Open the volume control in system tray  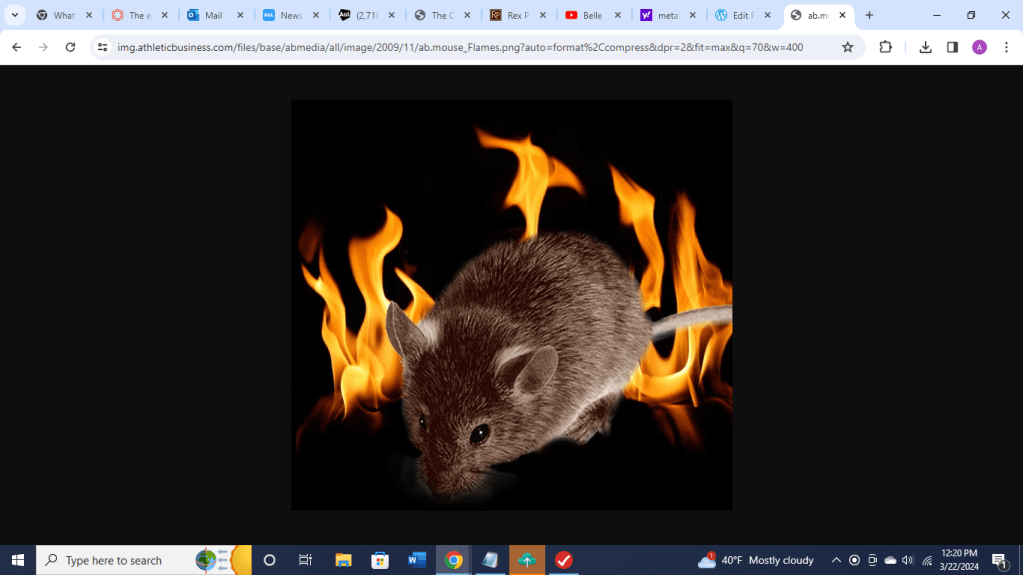pyautogui.click(x=908, y=560)
